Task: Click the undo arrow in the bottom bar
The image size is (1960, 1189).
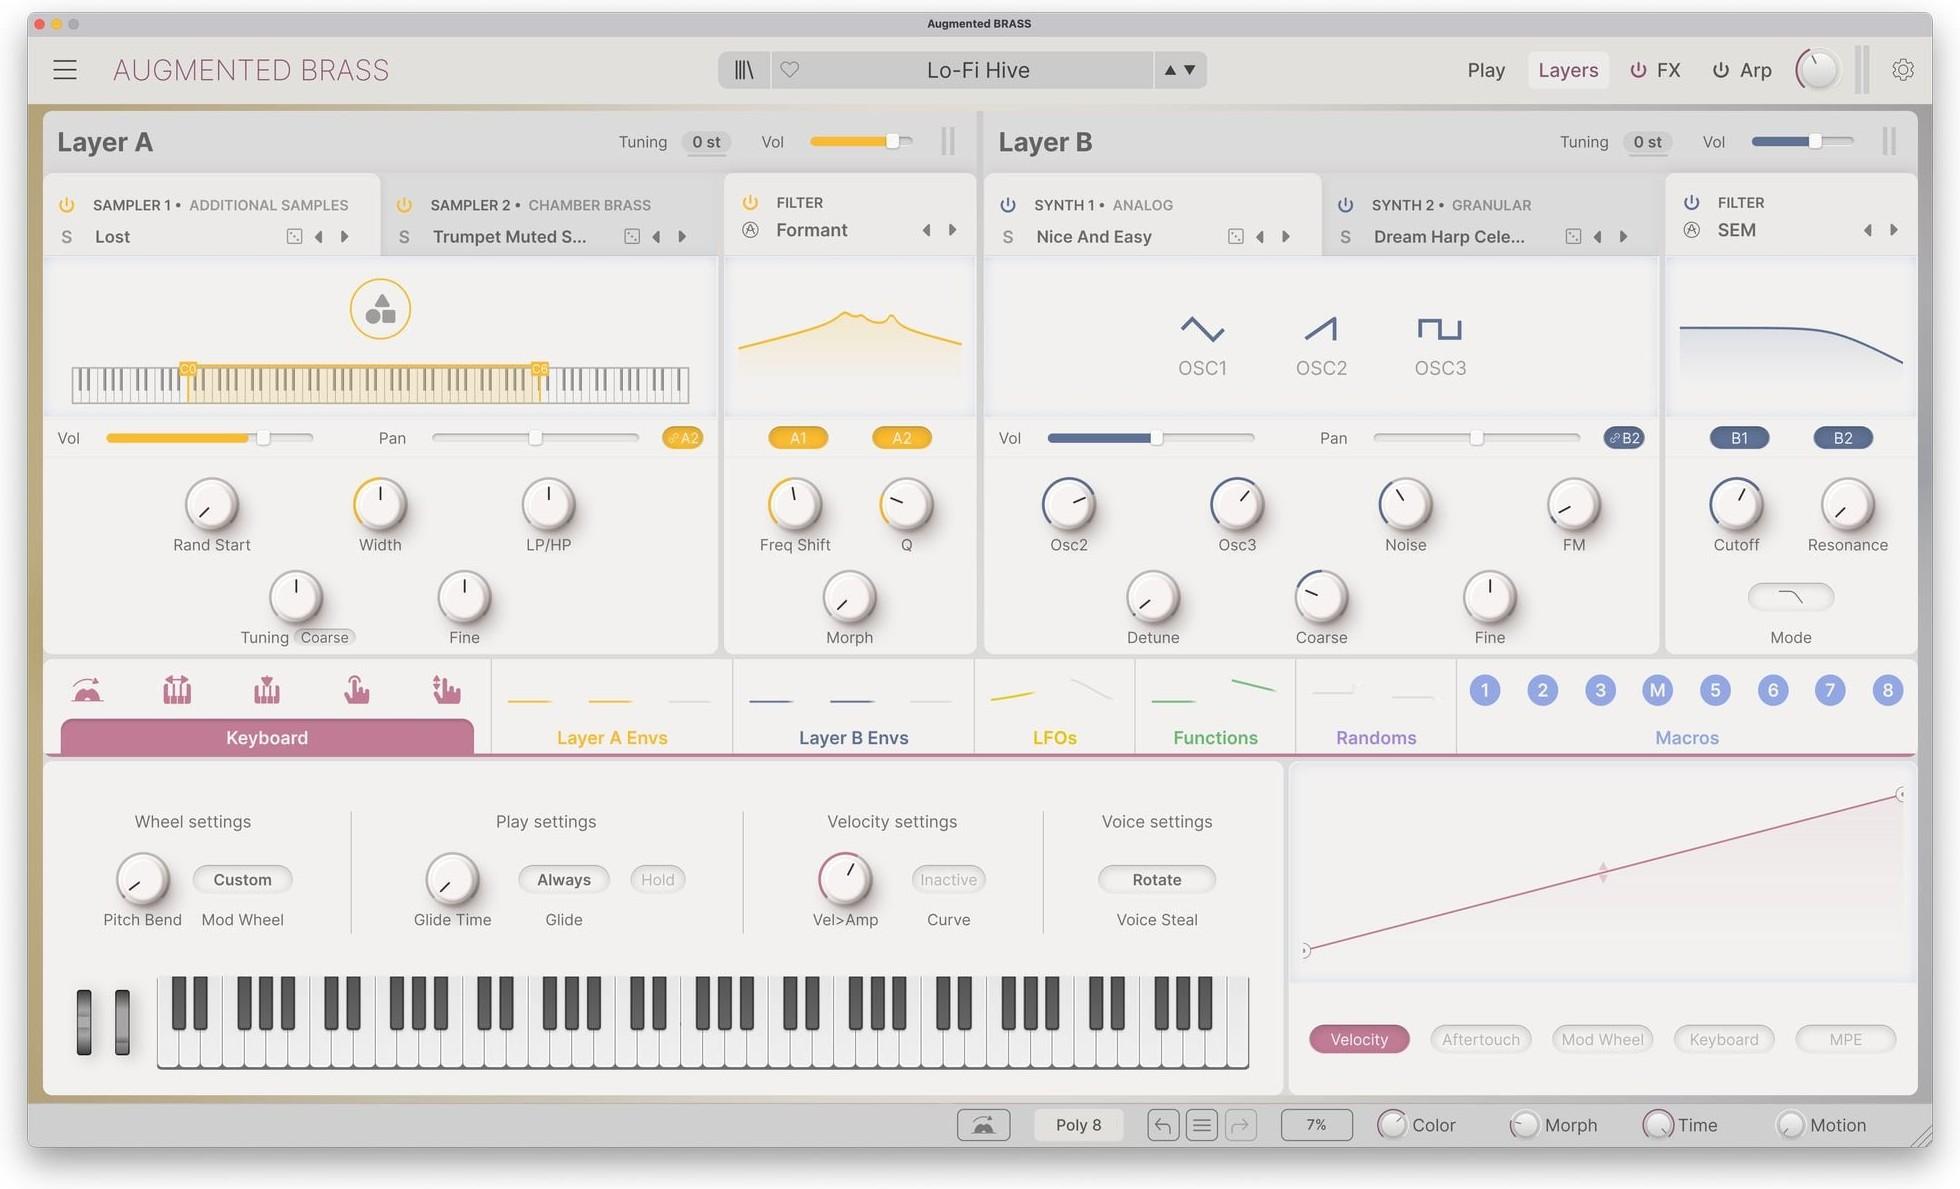Action: point(1162,1124)
